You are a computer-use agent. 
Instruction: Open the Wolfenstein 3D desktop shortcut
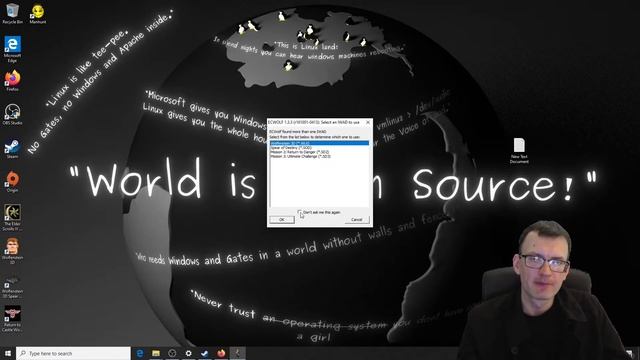(12, 251)
